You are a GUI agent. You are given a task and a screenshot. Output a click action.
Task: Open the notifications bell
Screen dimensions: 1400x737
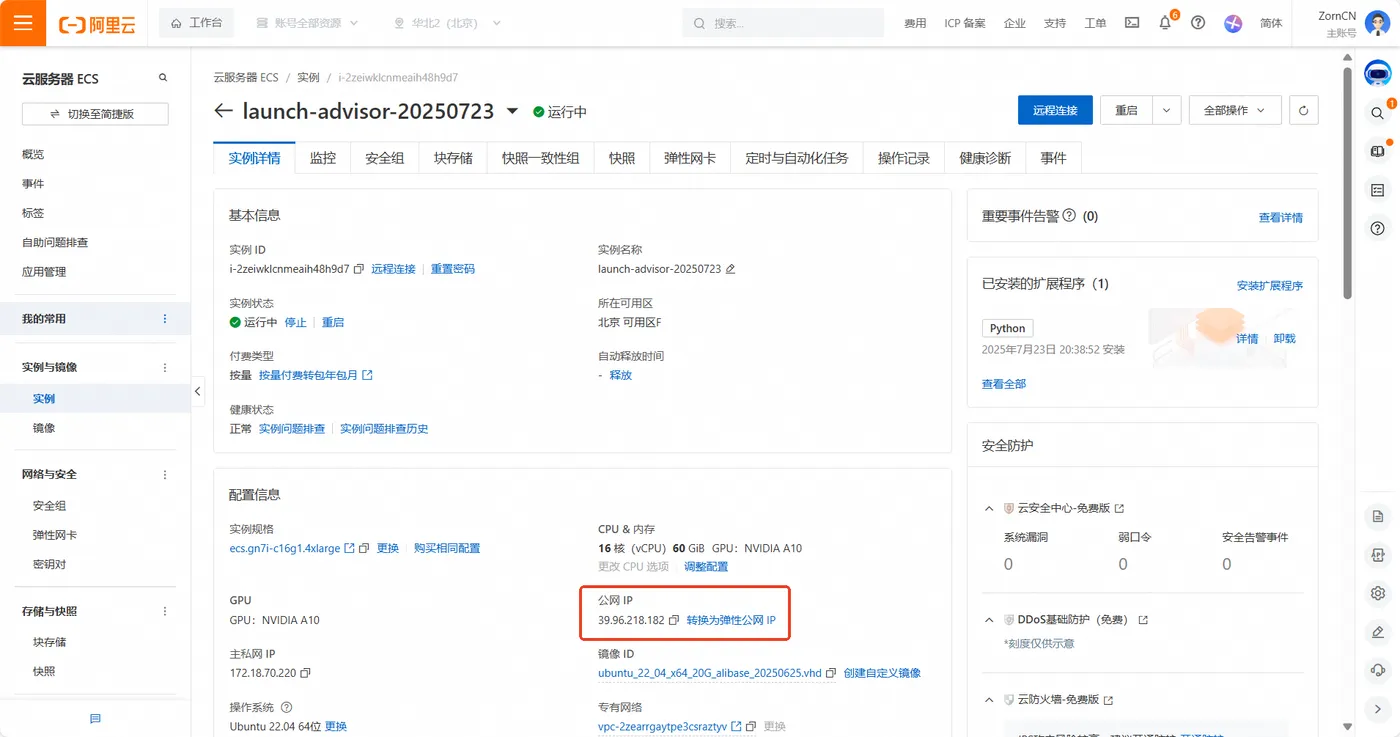pos(1165,23)
